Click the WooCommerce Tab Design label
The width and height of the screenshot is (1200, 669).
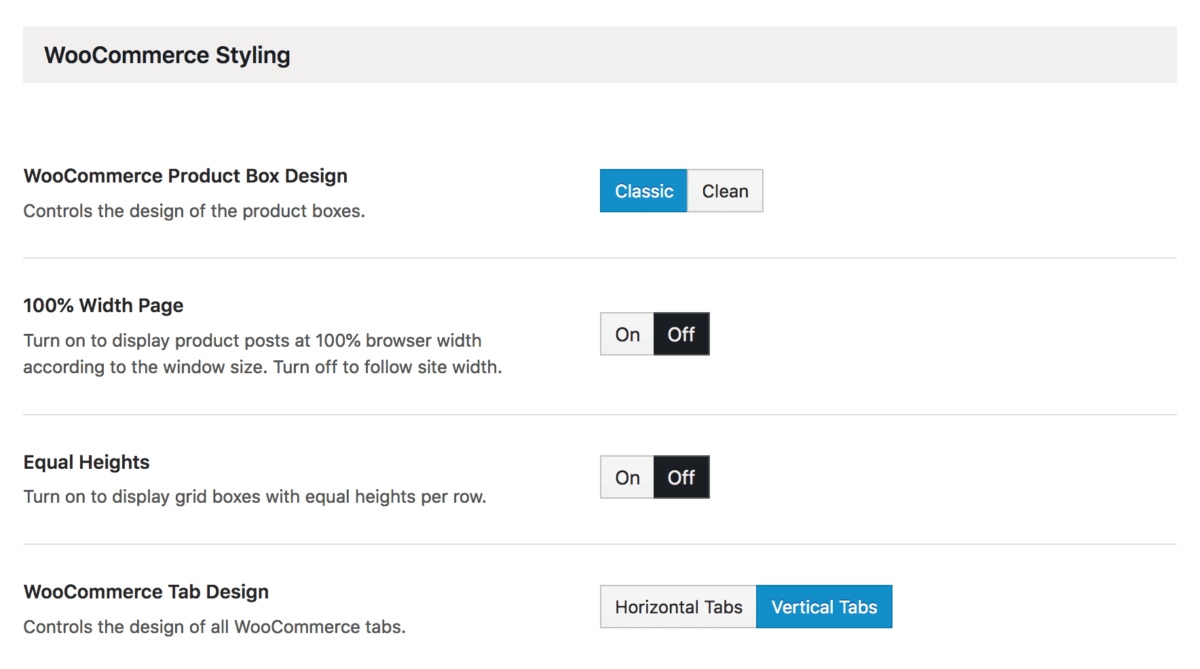coord(146,592)
